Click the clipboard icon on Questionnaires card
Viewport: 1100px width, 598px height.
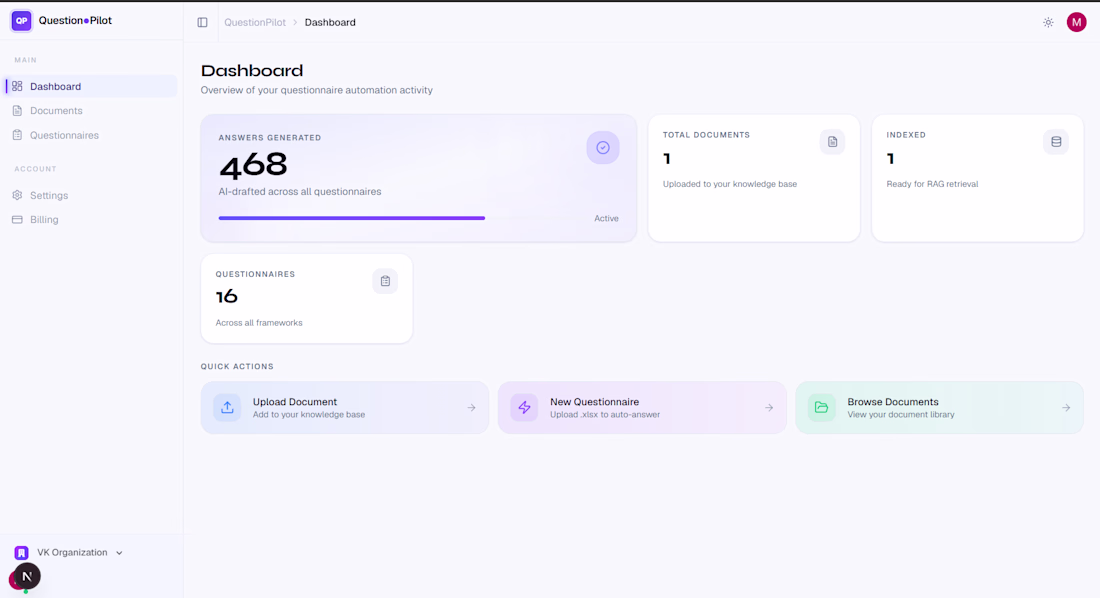tap(385, 281)
